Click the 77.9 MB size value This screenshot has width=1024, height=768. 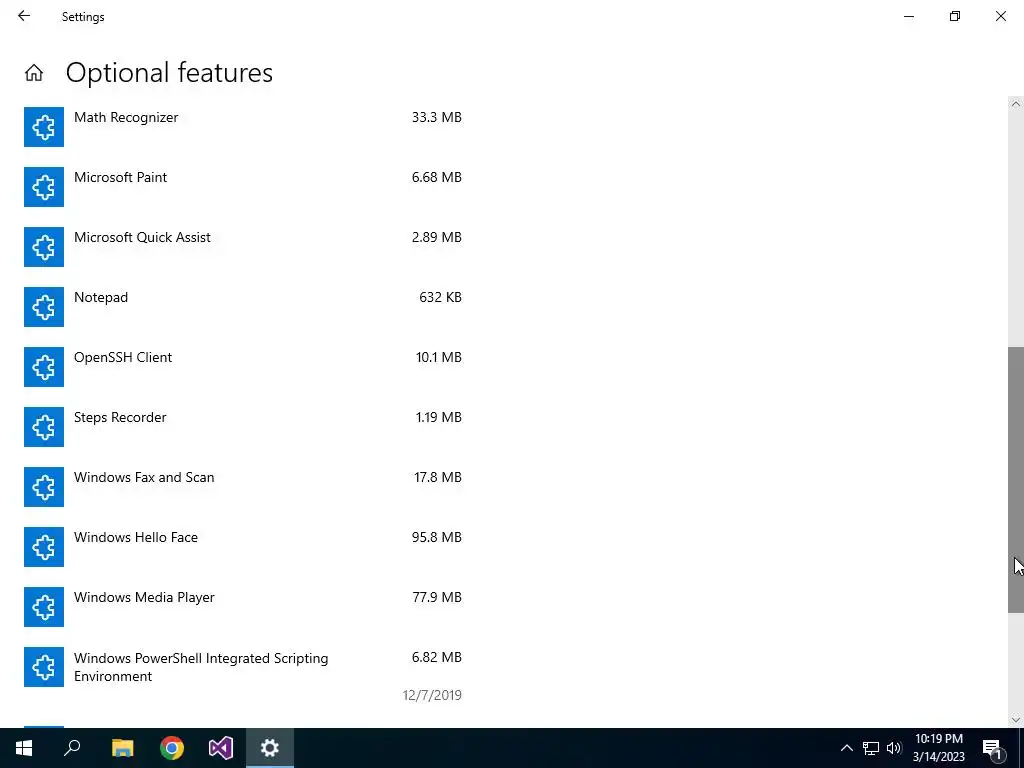pyautogui.click(x=437, y=598)
